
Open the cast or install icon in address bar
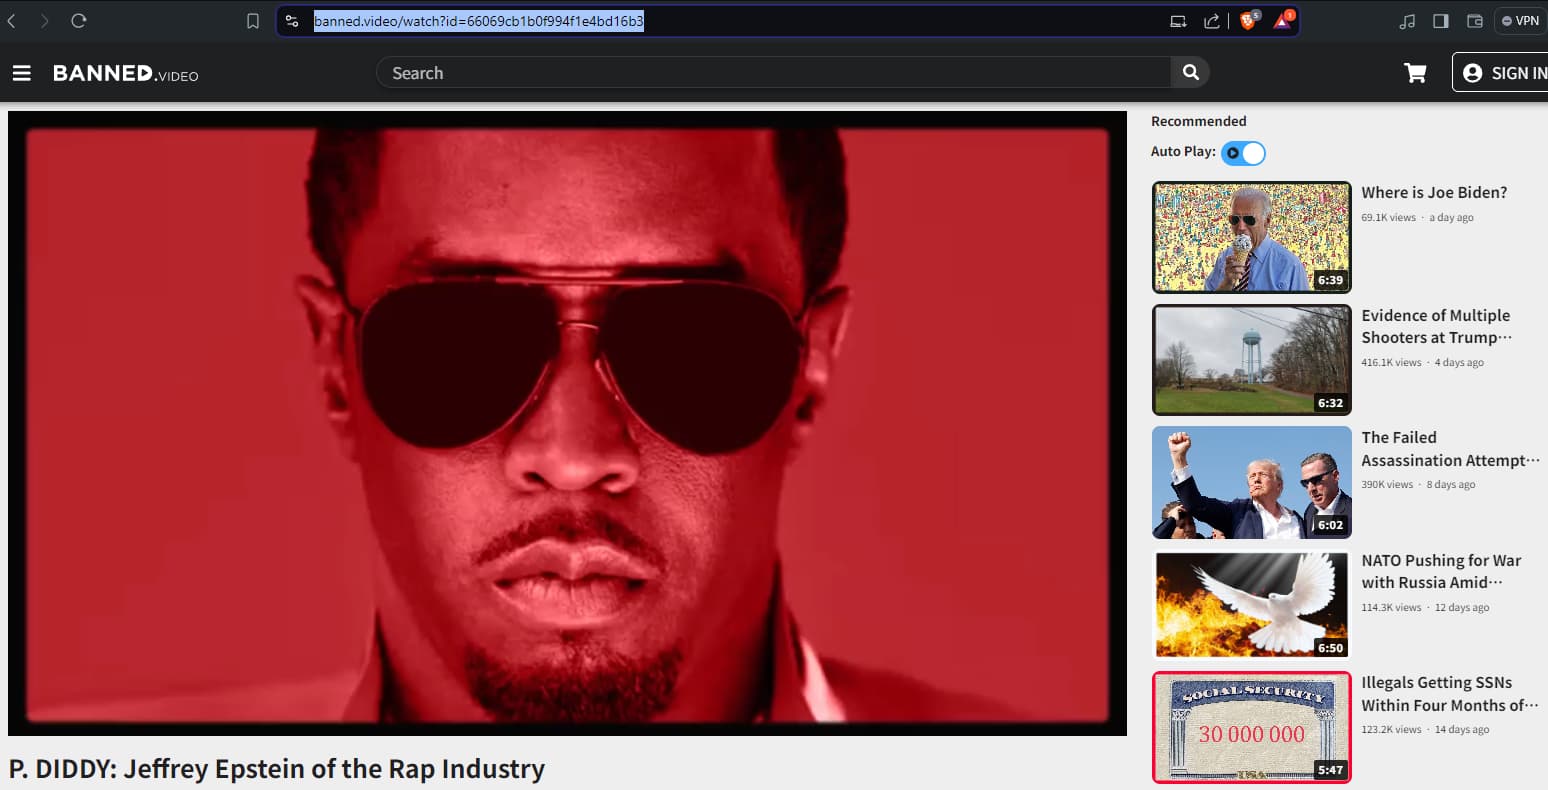[1178, 21]
